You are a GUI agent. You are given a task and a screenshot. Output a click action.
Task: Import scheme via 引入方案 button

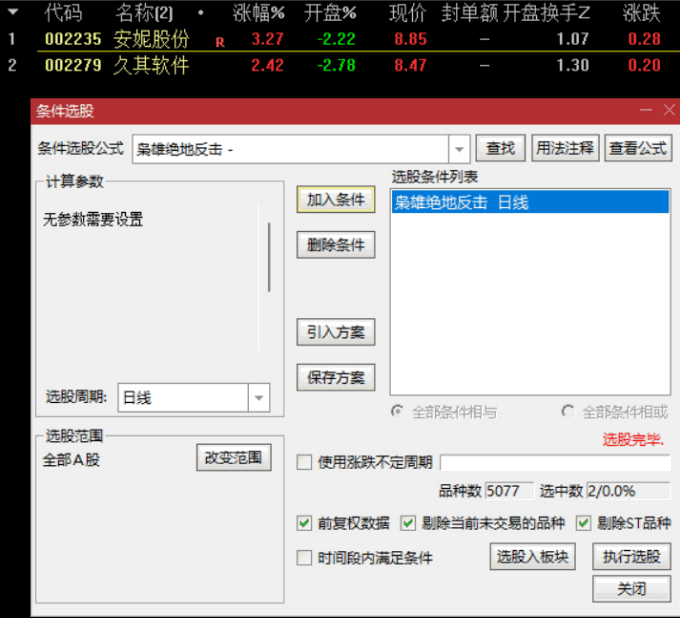pyautogui.click(x=336, y=332)
